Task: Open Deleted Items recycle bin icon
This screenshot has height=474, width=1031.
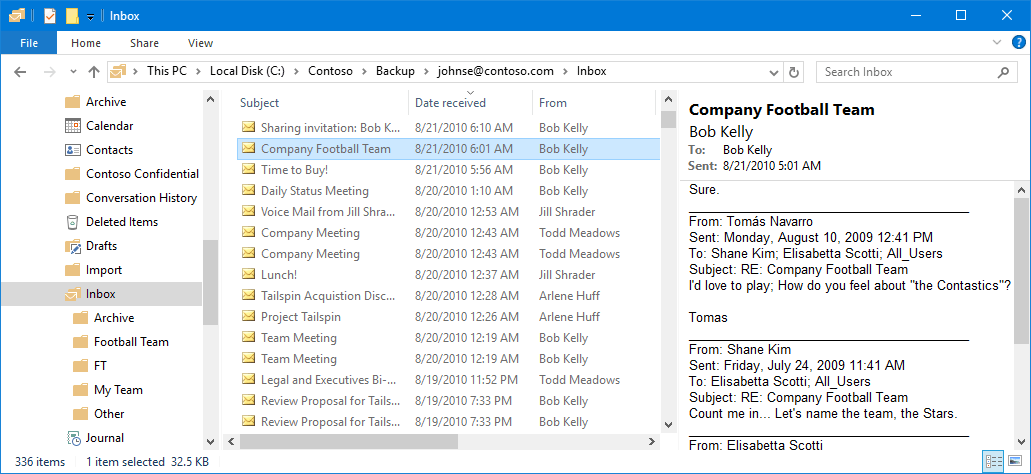Action: point(72,222)
